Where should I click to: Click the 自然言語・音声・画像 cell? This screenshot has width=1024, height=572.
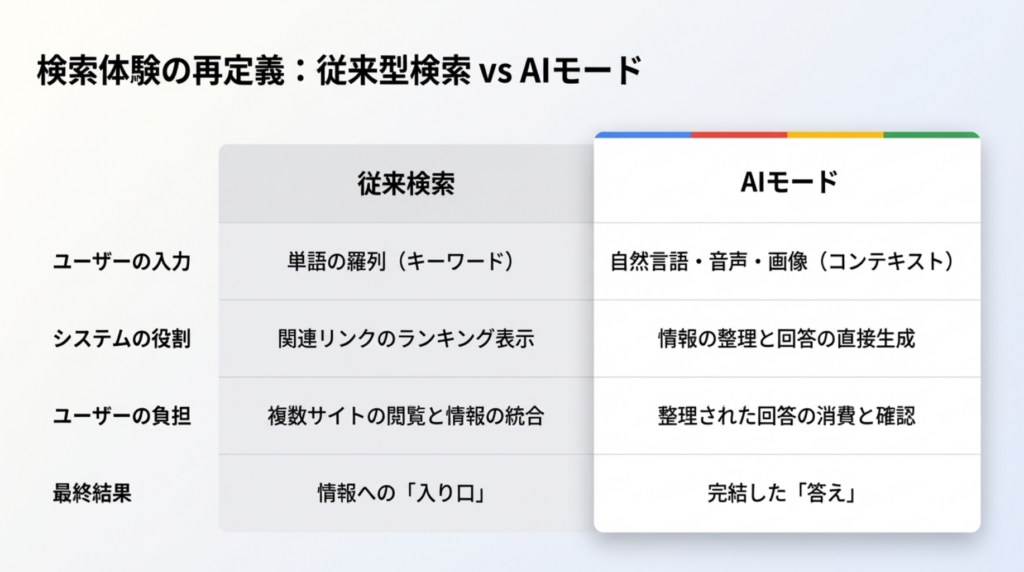[786, 262]
